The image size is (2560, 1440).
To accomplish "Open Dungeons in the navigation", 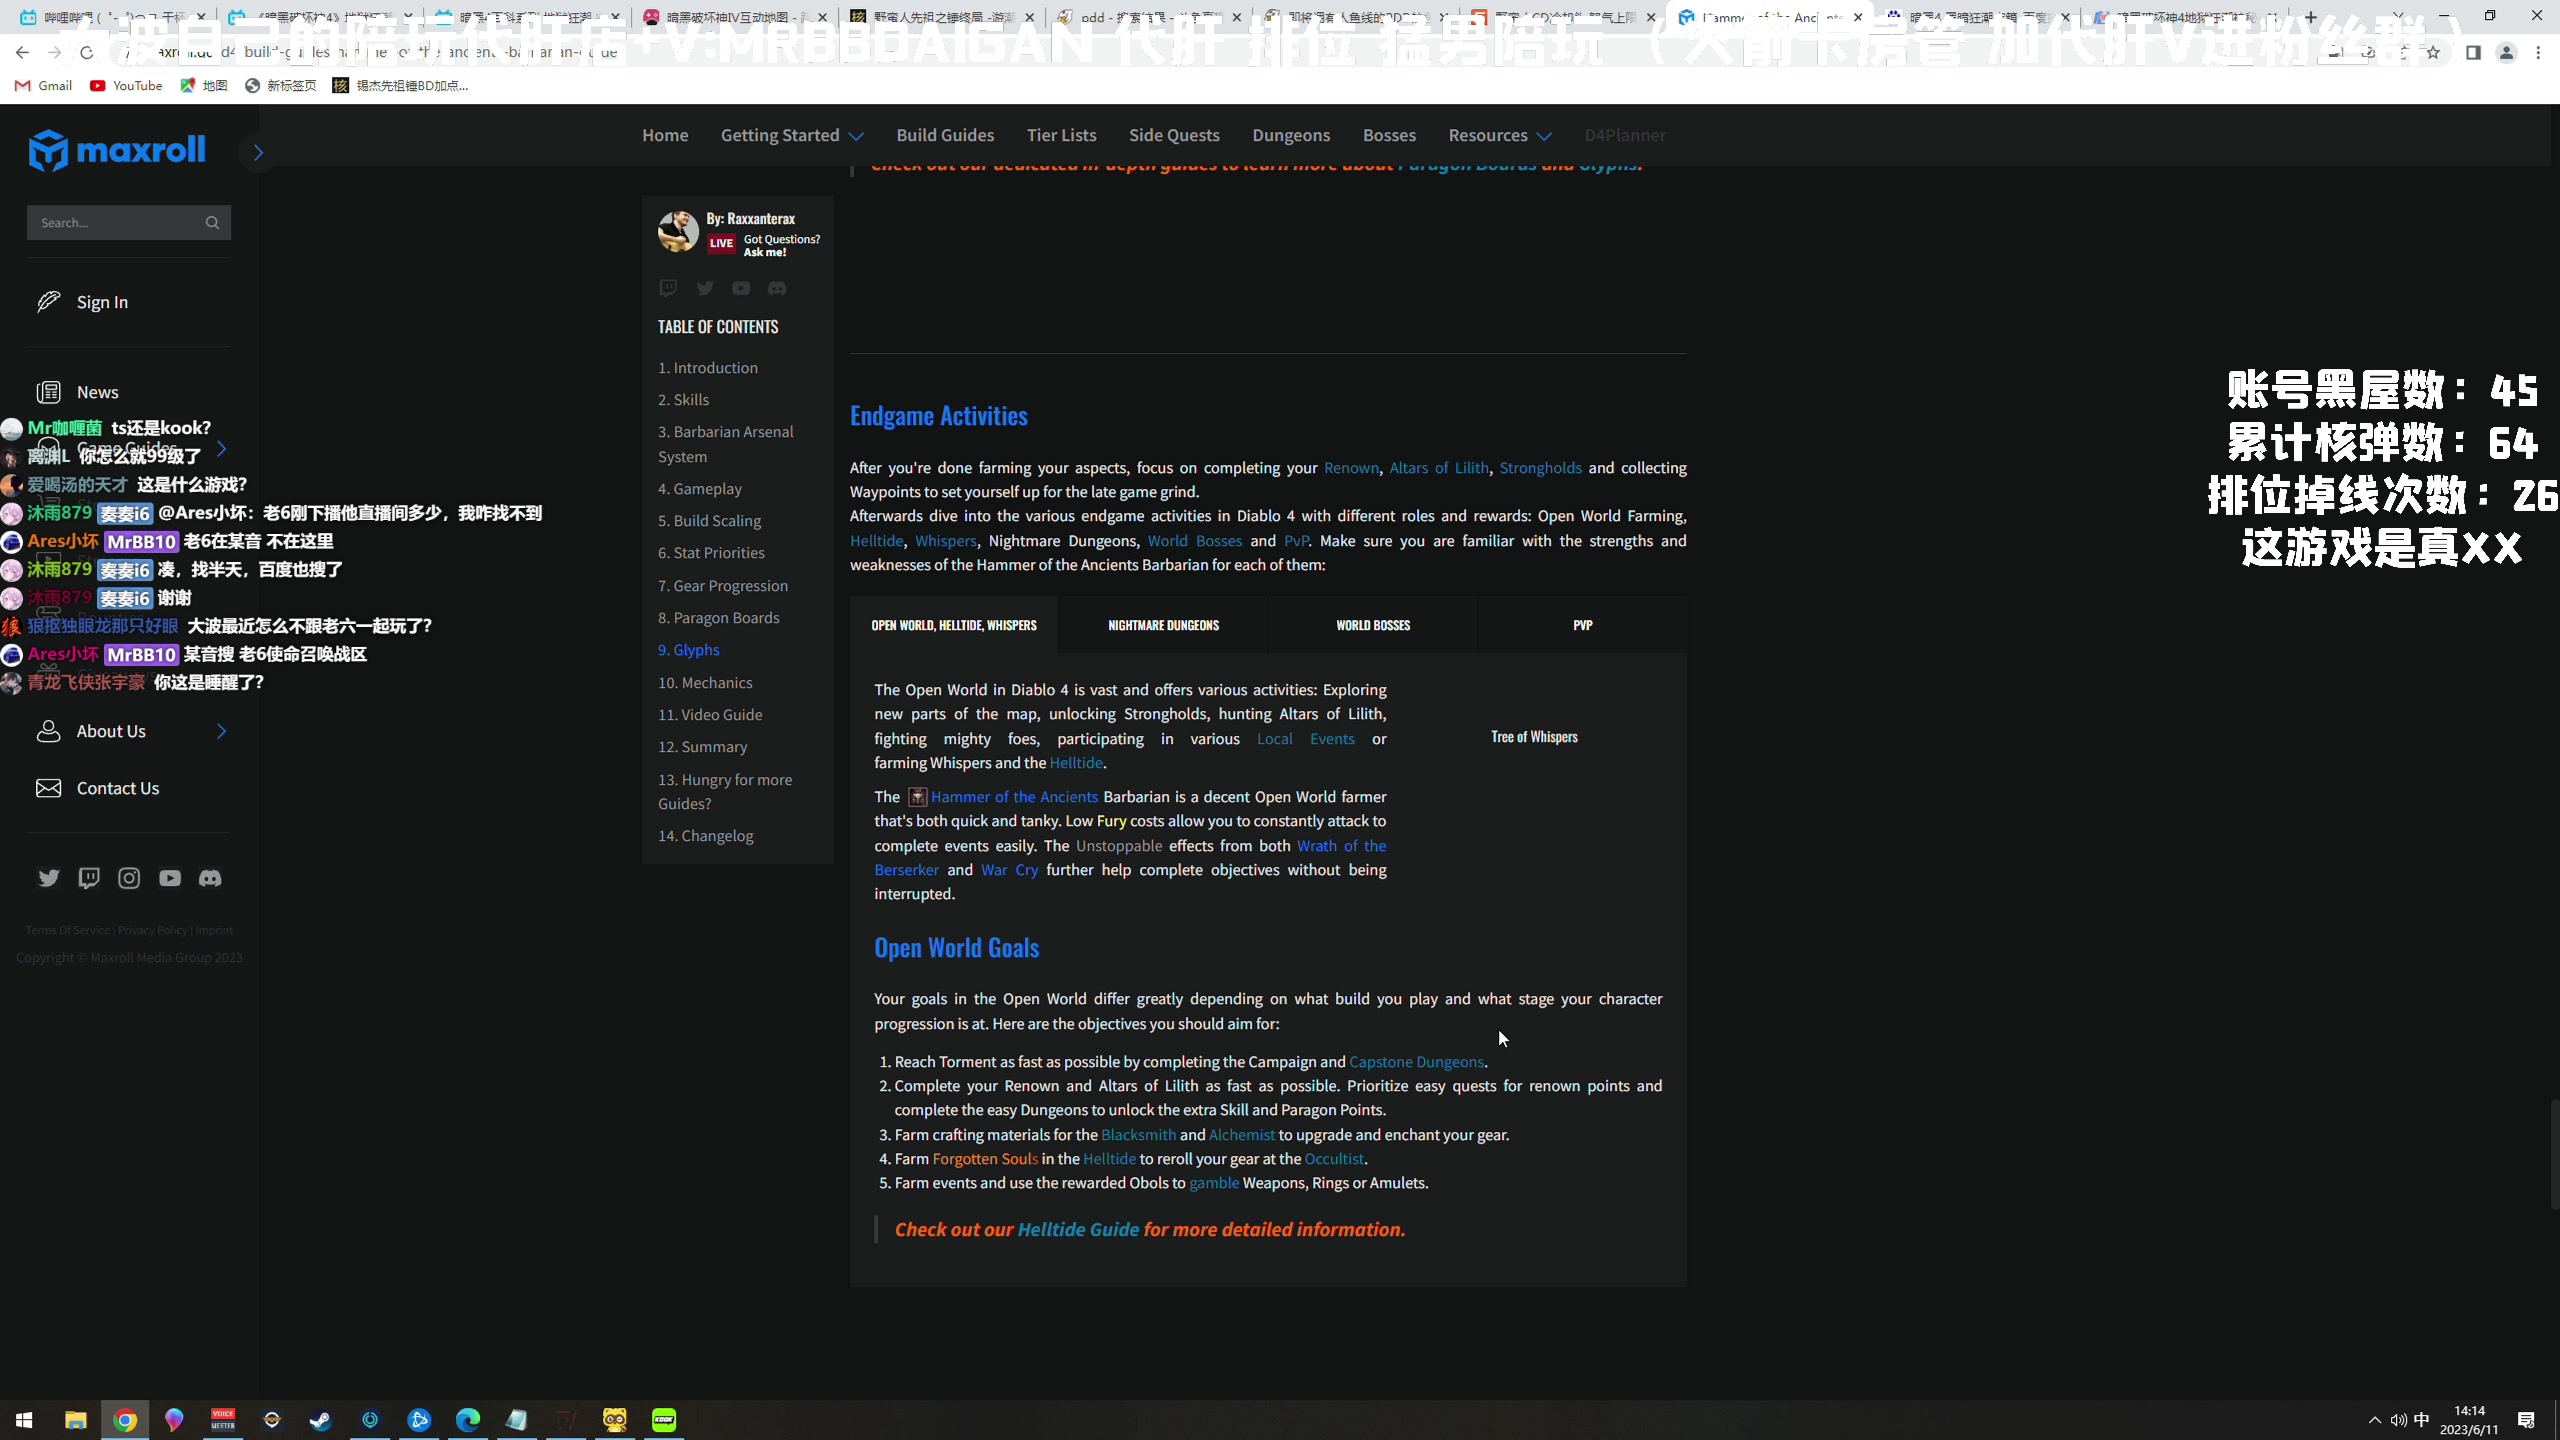I will pyautogui.click(x=1291, y=135).
